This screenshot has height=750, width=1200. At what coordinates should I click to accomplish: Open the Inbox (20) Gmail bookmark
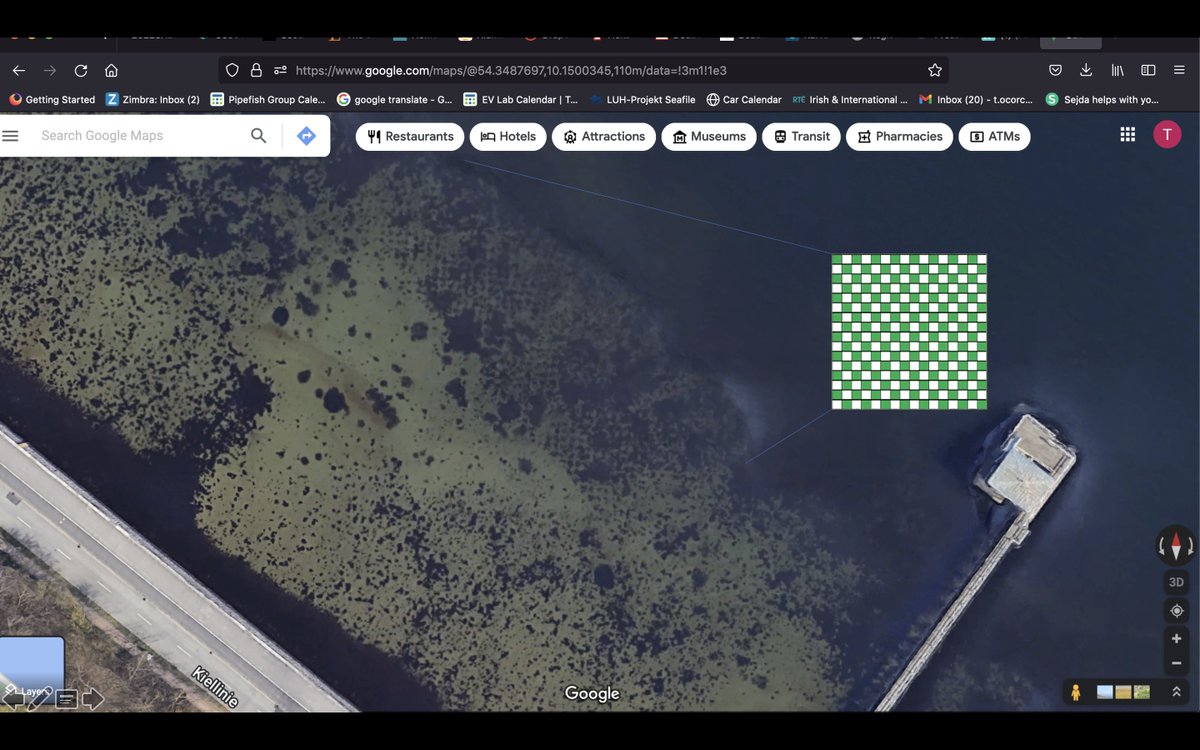click(x=976, y=99)
